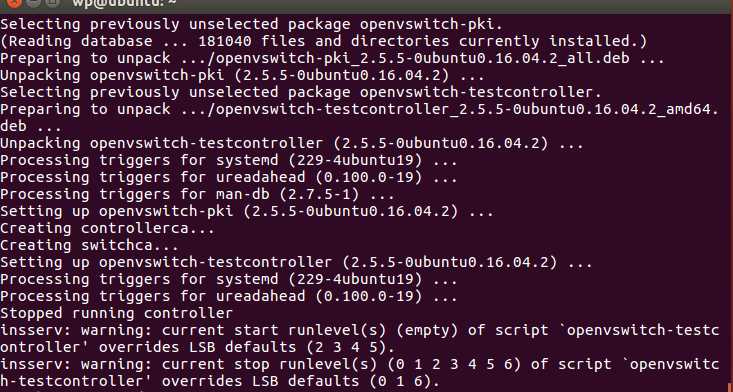The image size is (733, 392).
Task: Click the 'Unpacking openvswitch-pki' output line
Action: 243,75
